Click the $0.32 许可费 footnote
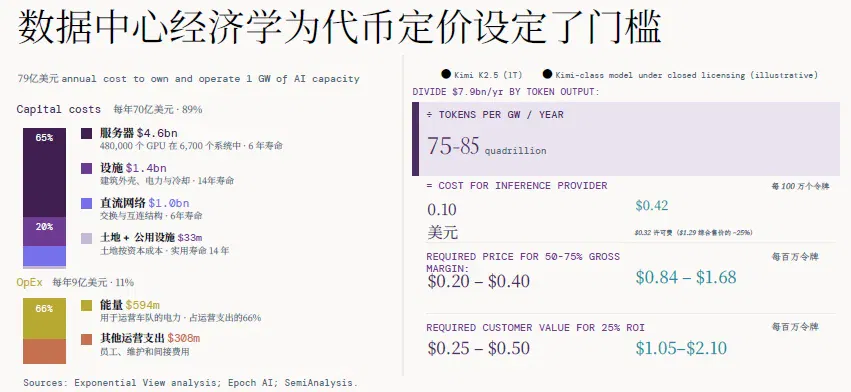Image resolution: width=851 pixels, height=392 pixels. (x=693, y=232)
